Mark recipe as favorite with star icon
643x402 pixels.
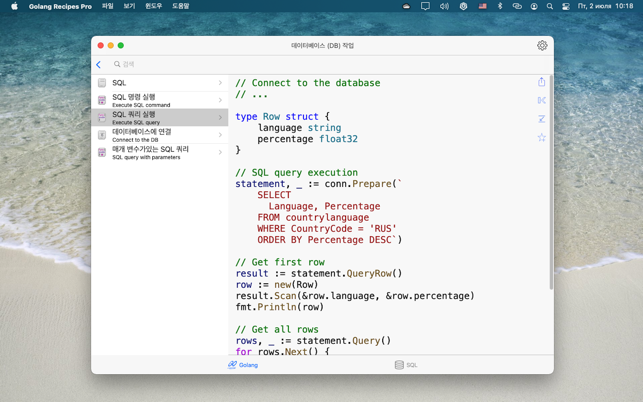[542, 138]
